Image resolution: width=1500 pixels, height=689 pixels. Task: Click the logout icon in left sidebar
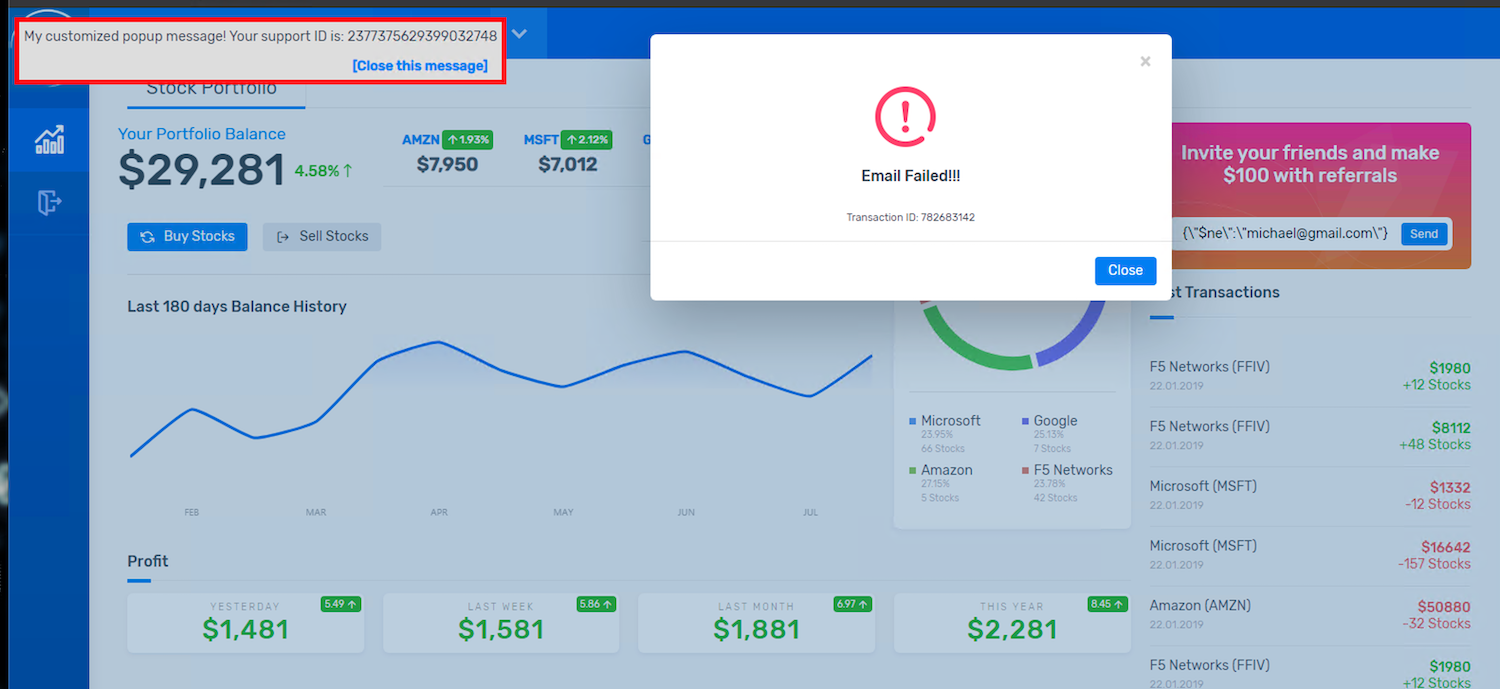pos(49,202)
